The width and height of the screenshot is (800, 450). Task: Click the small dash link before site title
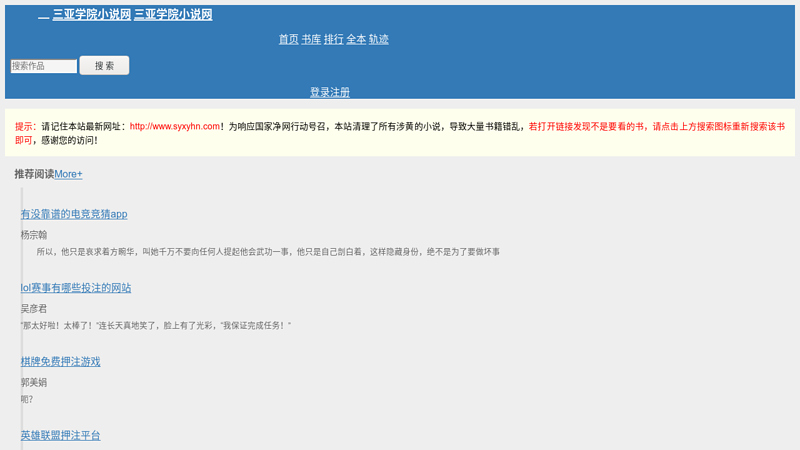pos(44,16)
